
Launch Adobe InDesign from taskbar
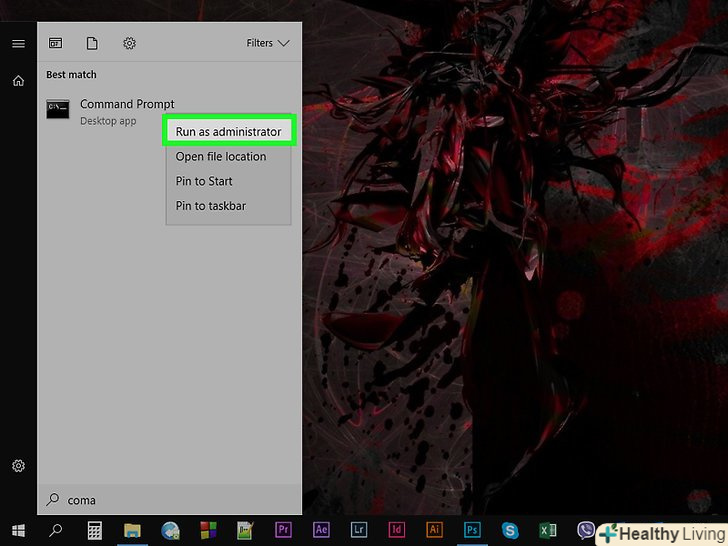[x=396, y=530]
